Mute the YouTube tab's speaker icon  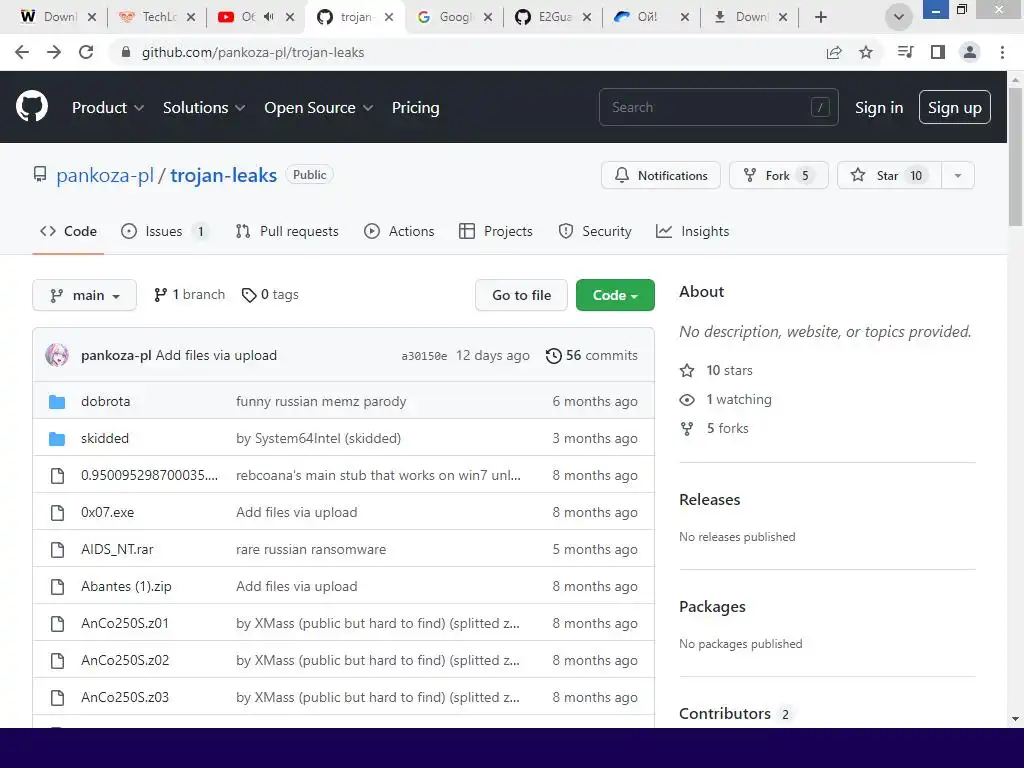coord(268,17)
